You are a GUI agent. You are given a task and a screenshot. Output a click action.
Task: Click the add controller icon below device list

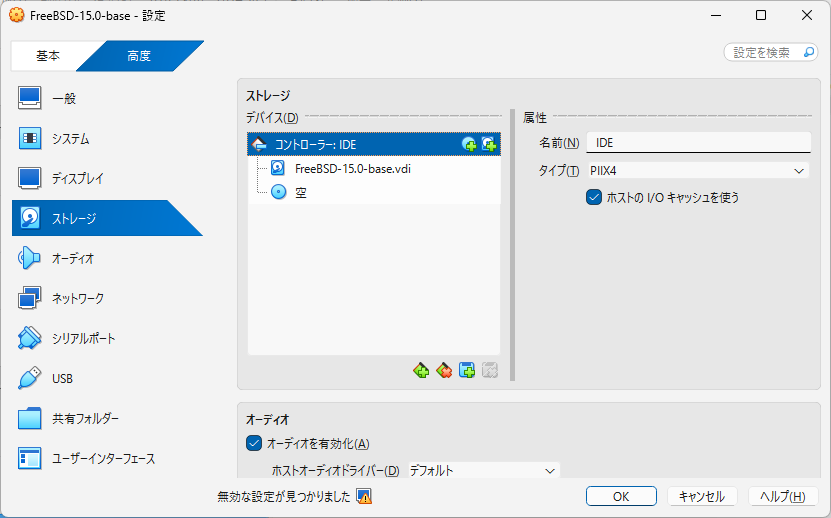pos(421,370)
